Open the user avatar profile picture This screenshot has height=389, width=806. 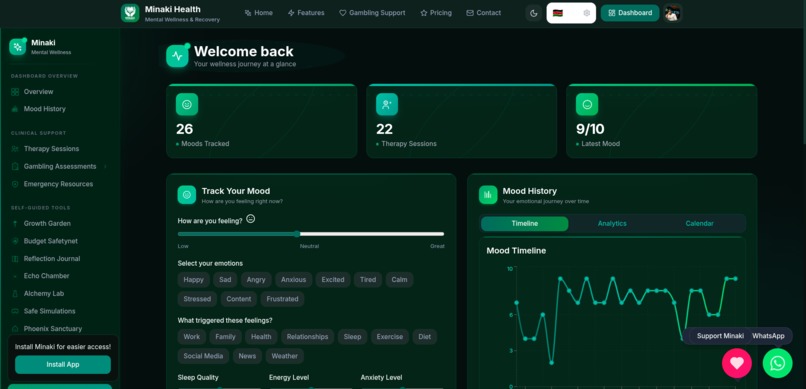672,13
